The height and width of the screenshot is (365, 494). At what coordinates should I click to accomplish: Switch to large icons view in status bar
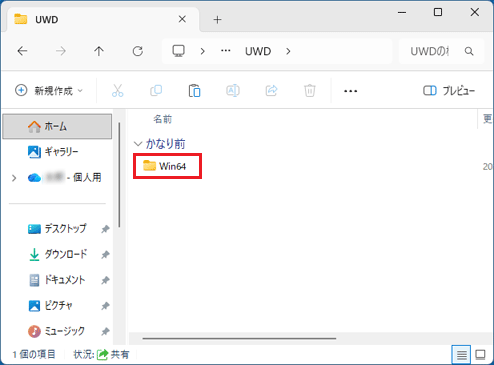pos(480,355)
